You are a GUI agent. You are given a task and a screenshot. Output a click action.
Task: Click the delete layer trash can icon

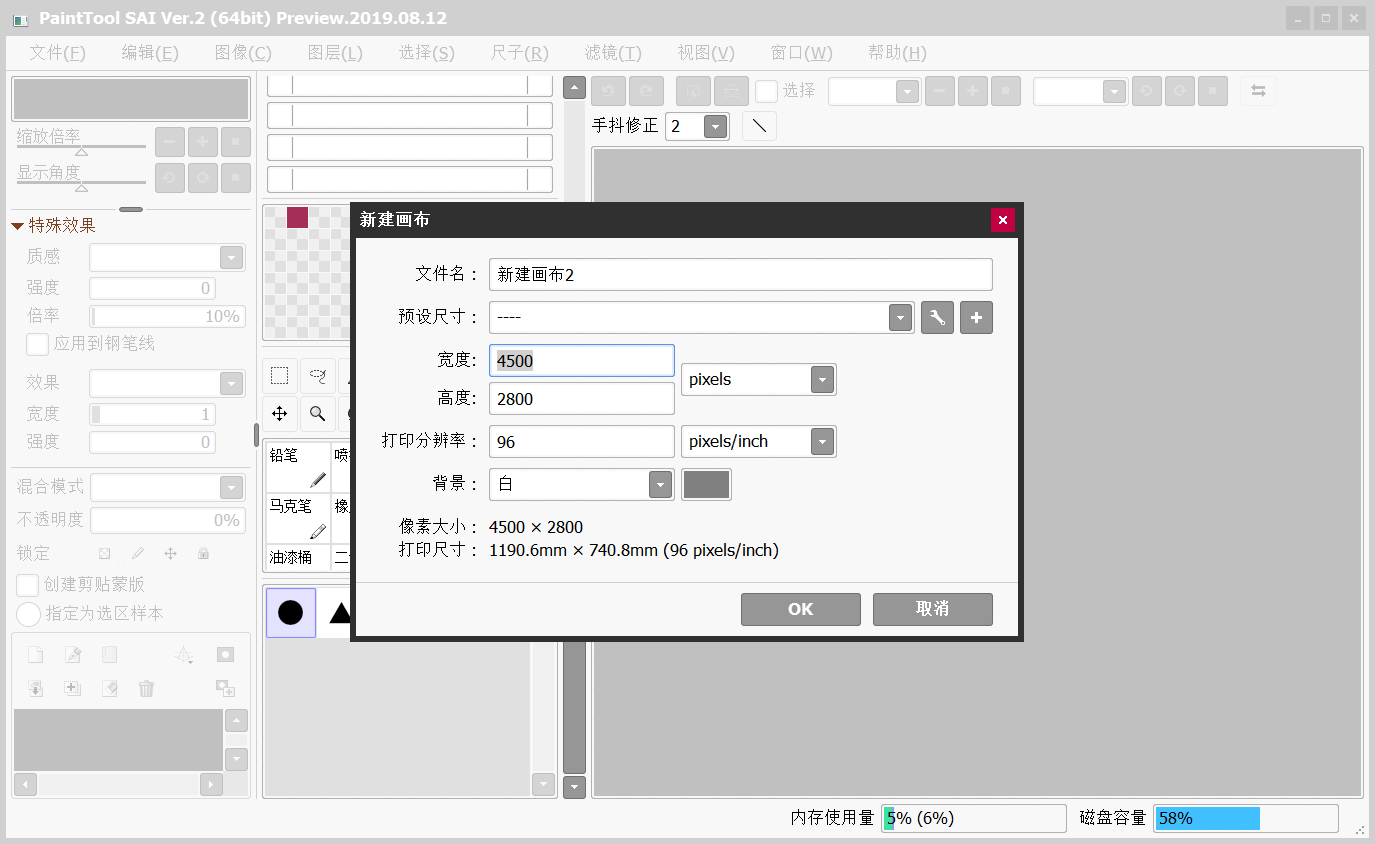pos(146,688)
